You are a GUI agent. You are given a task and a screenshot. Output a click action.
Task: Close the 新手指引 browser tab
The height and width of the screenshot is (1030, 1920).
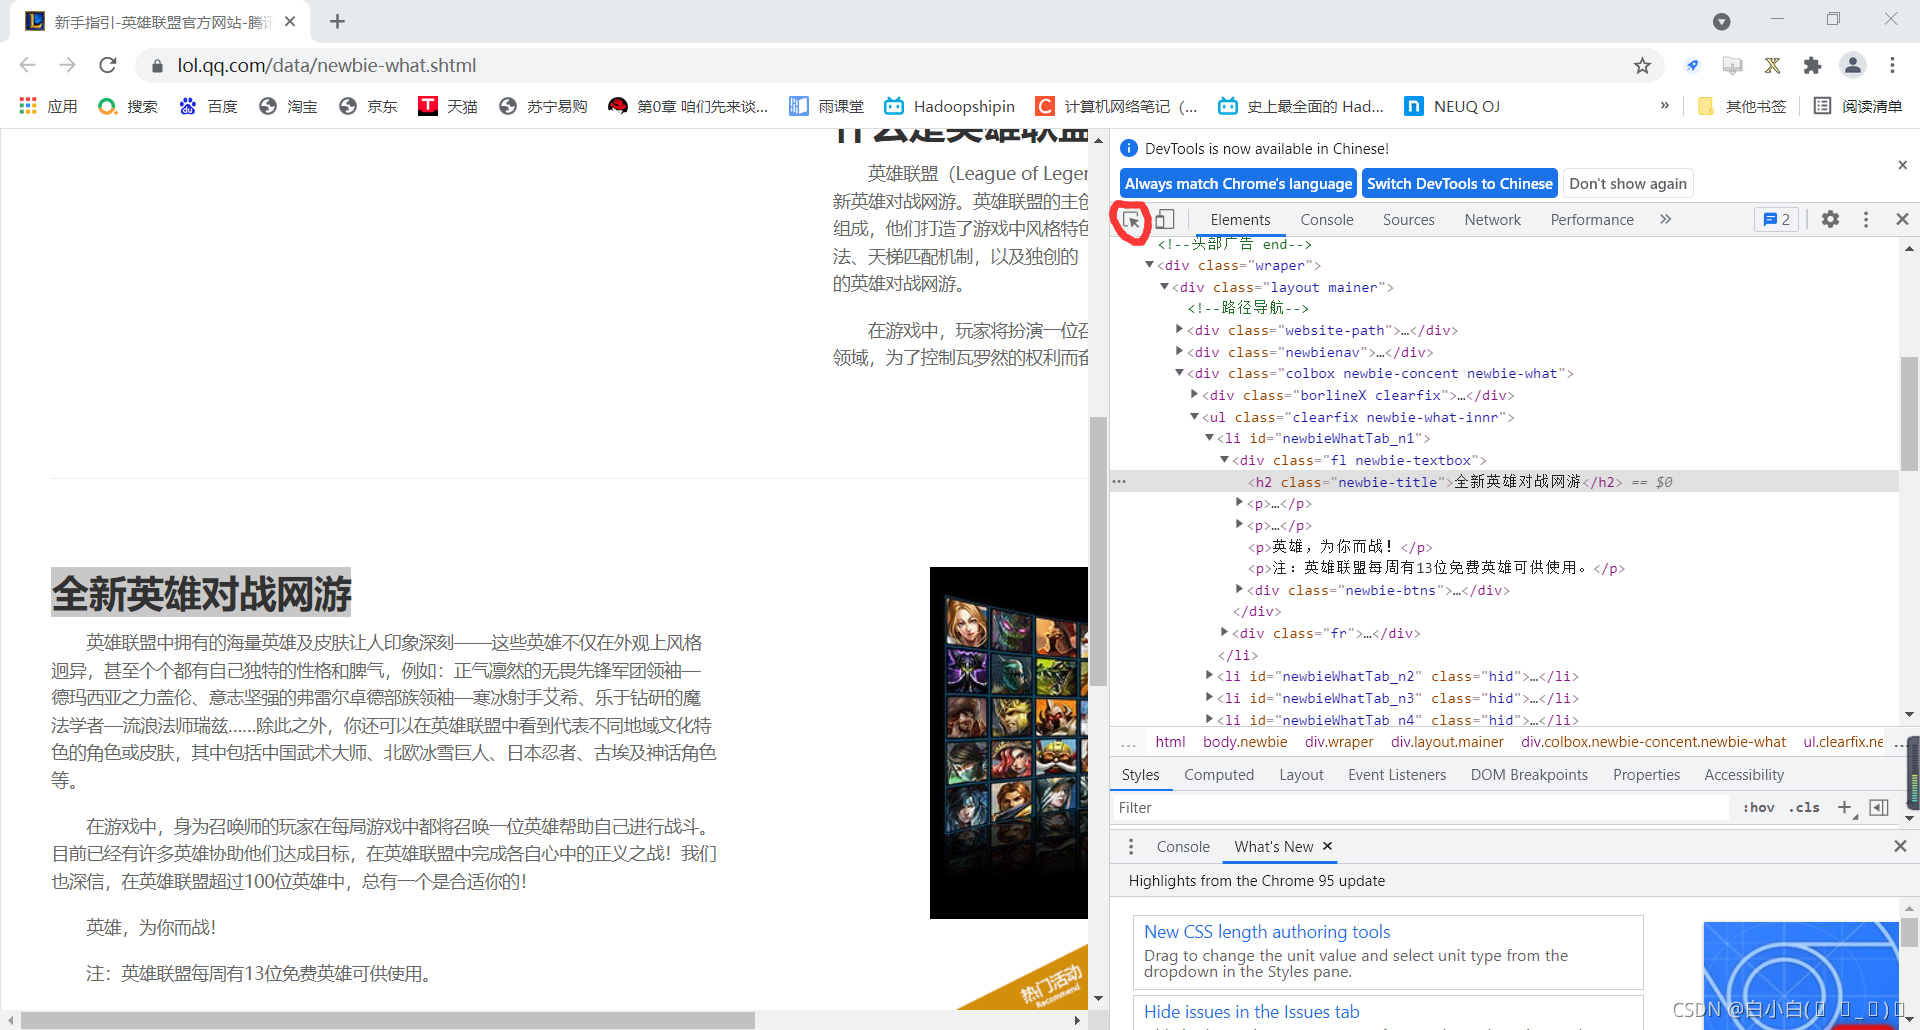(x=290, y=21)
